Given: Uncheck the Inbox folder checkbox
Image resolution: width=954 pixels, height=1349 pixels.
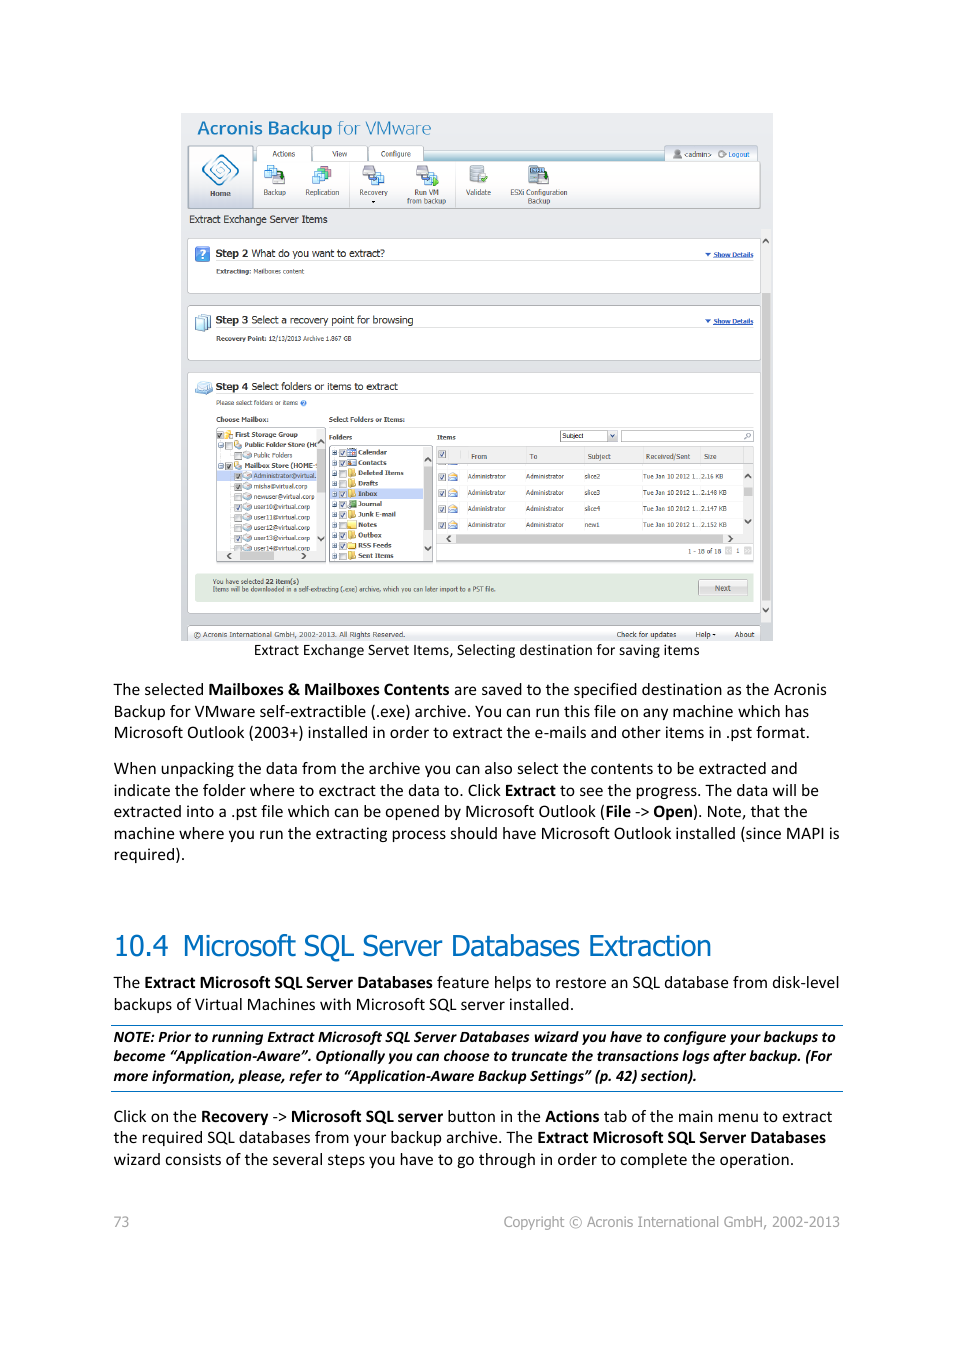Looking at the screenshot, I should (343, 494).
